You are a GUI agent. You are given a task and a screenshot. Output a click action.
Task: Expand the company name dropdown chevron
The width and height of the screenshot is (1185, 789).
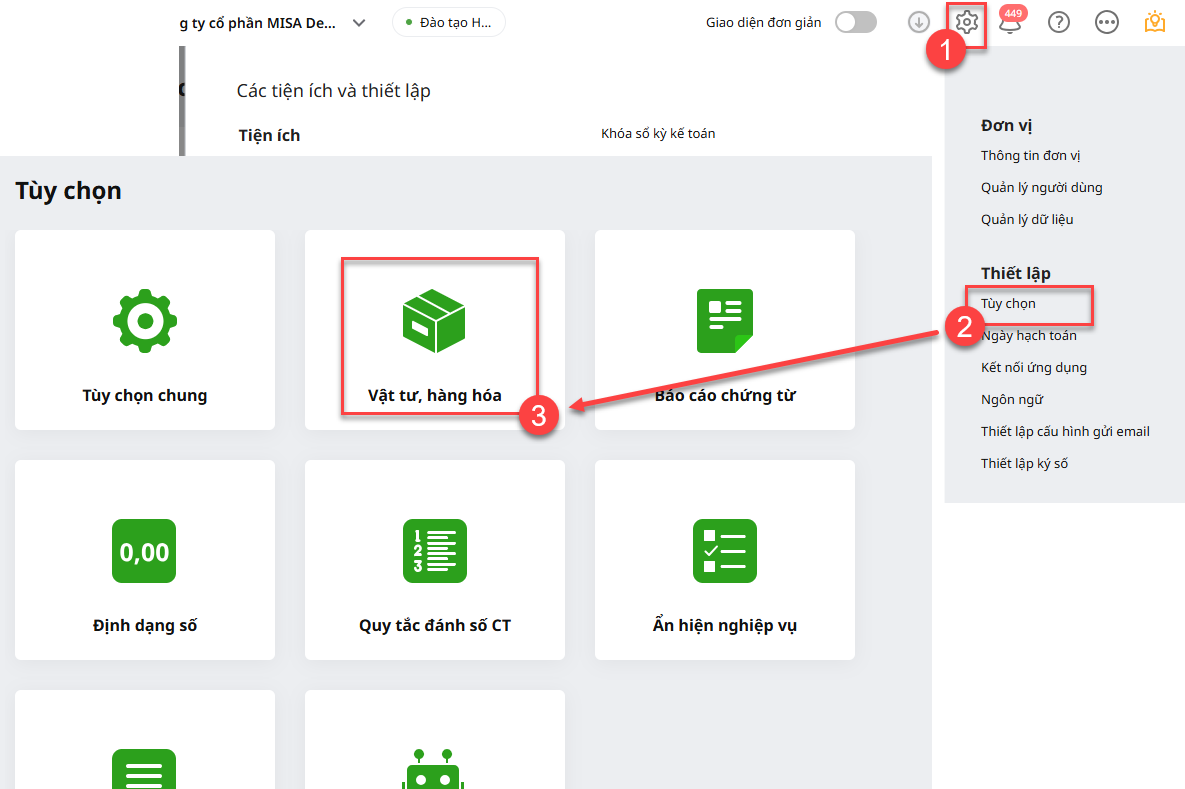[359, 23]
